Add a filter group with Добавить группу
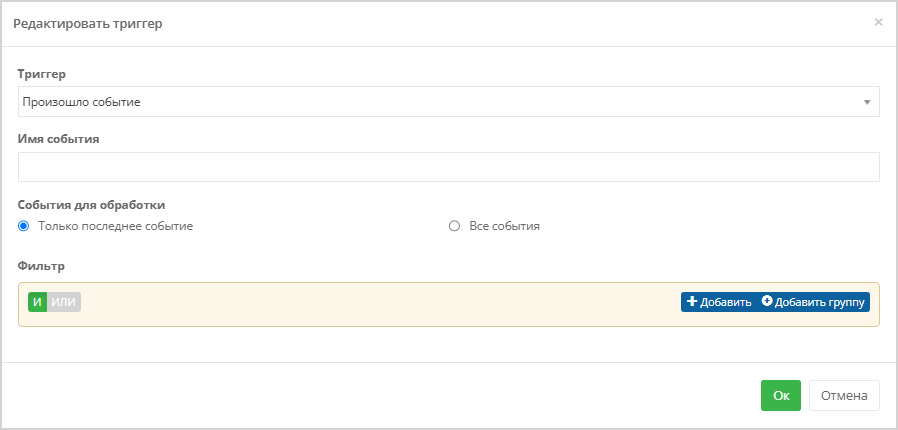The width and height of the screenshot is (898, 430). [x=813, y=302]
